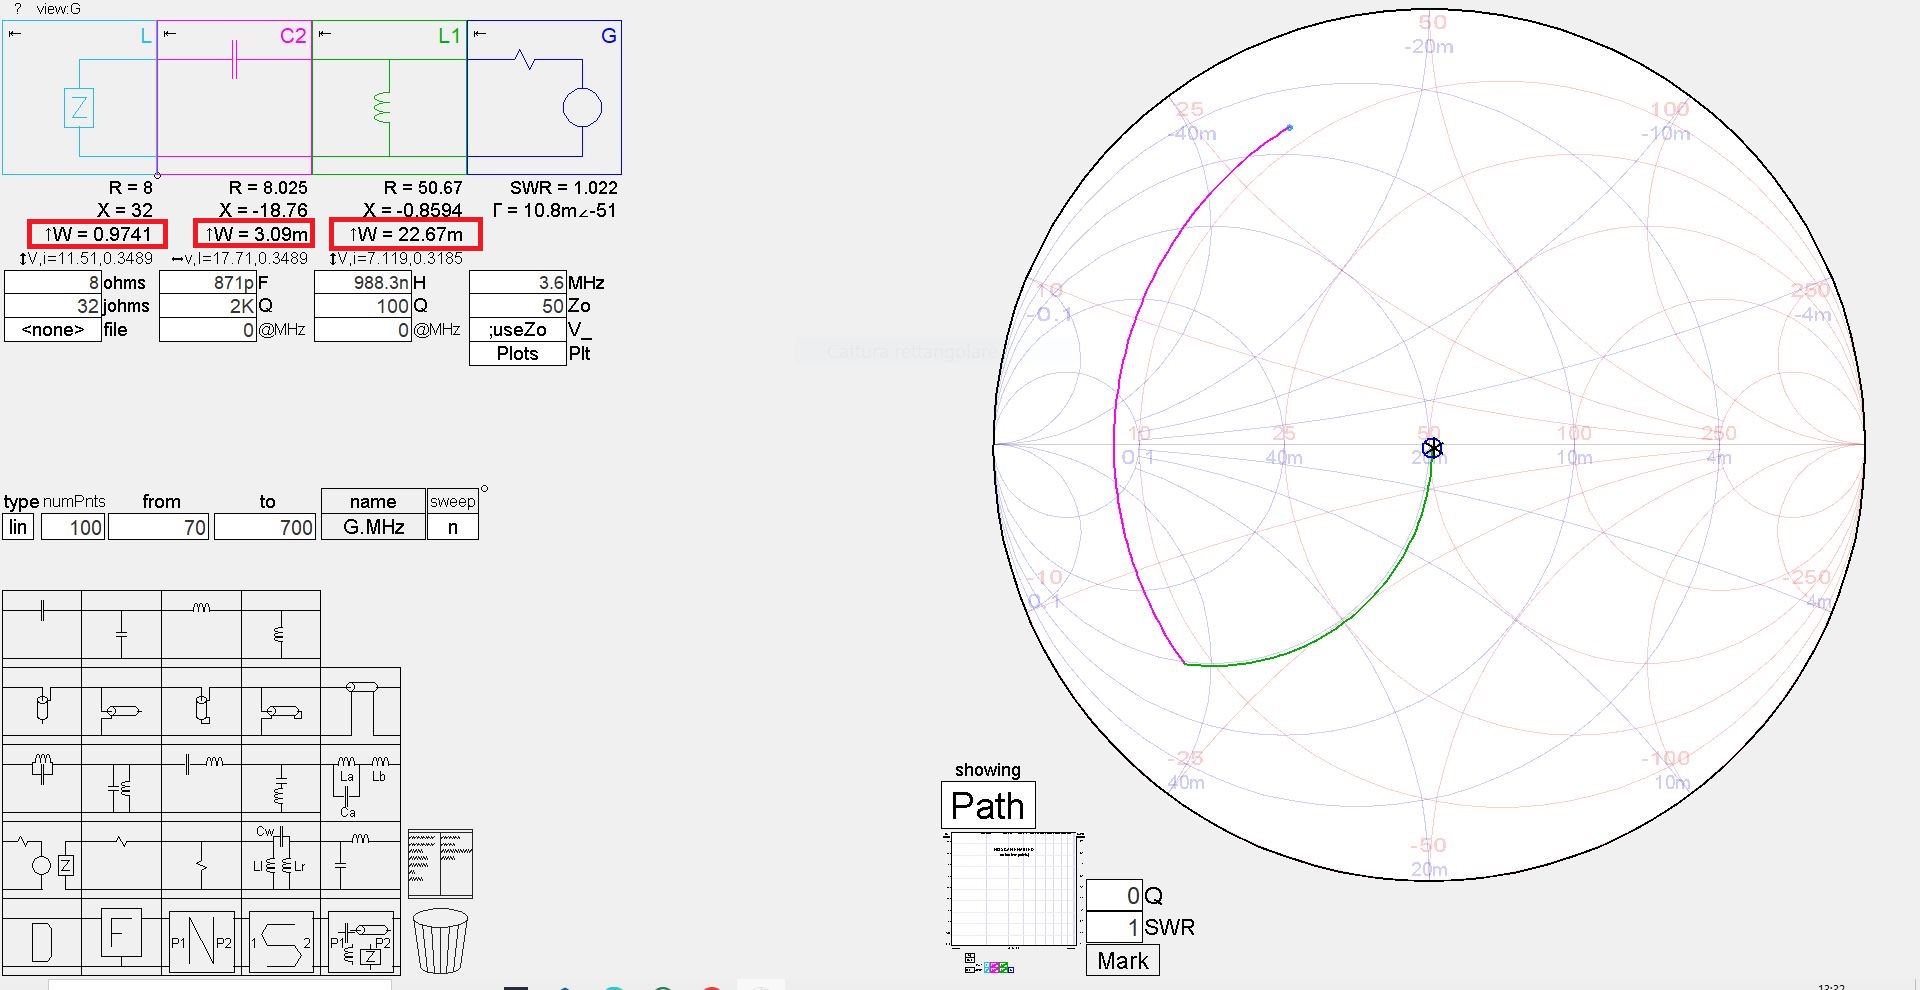
Task: Add the horizontal shorted-stub transmission line component
Action: point(281,705)
